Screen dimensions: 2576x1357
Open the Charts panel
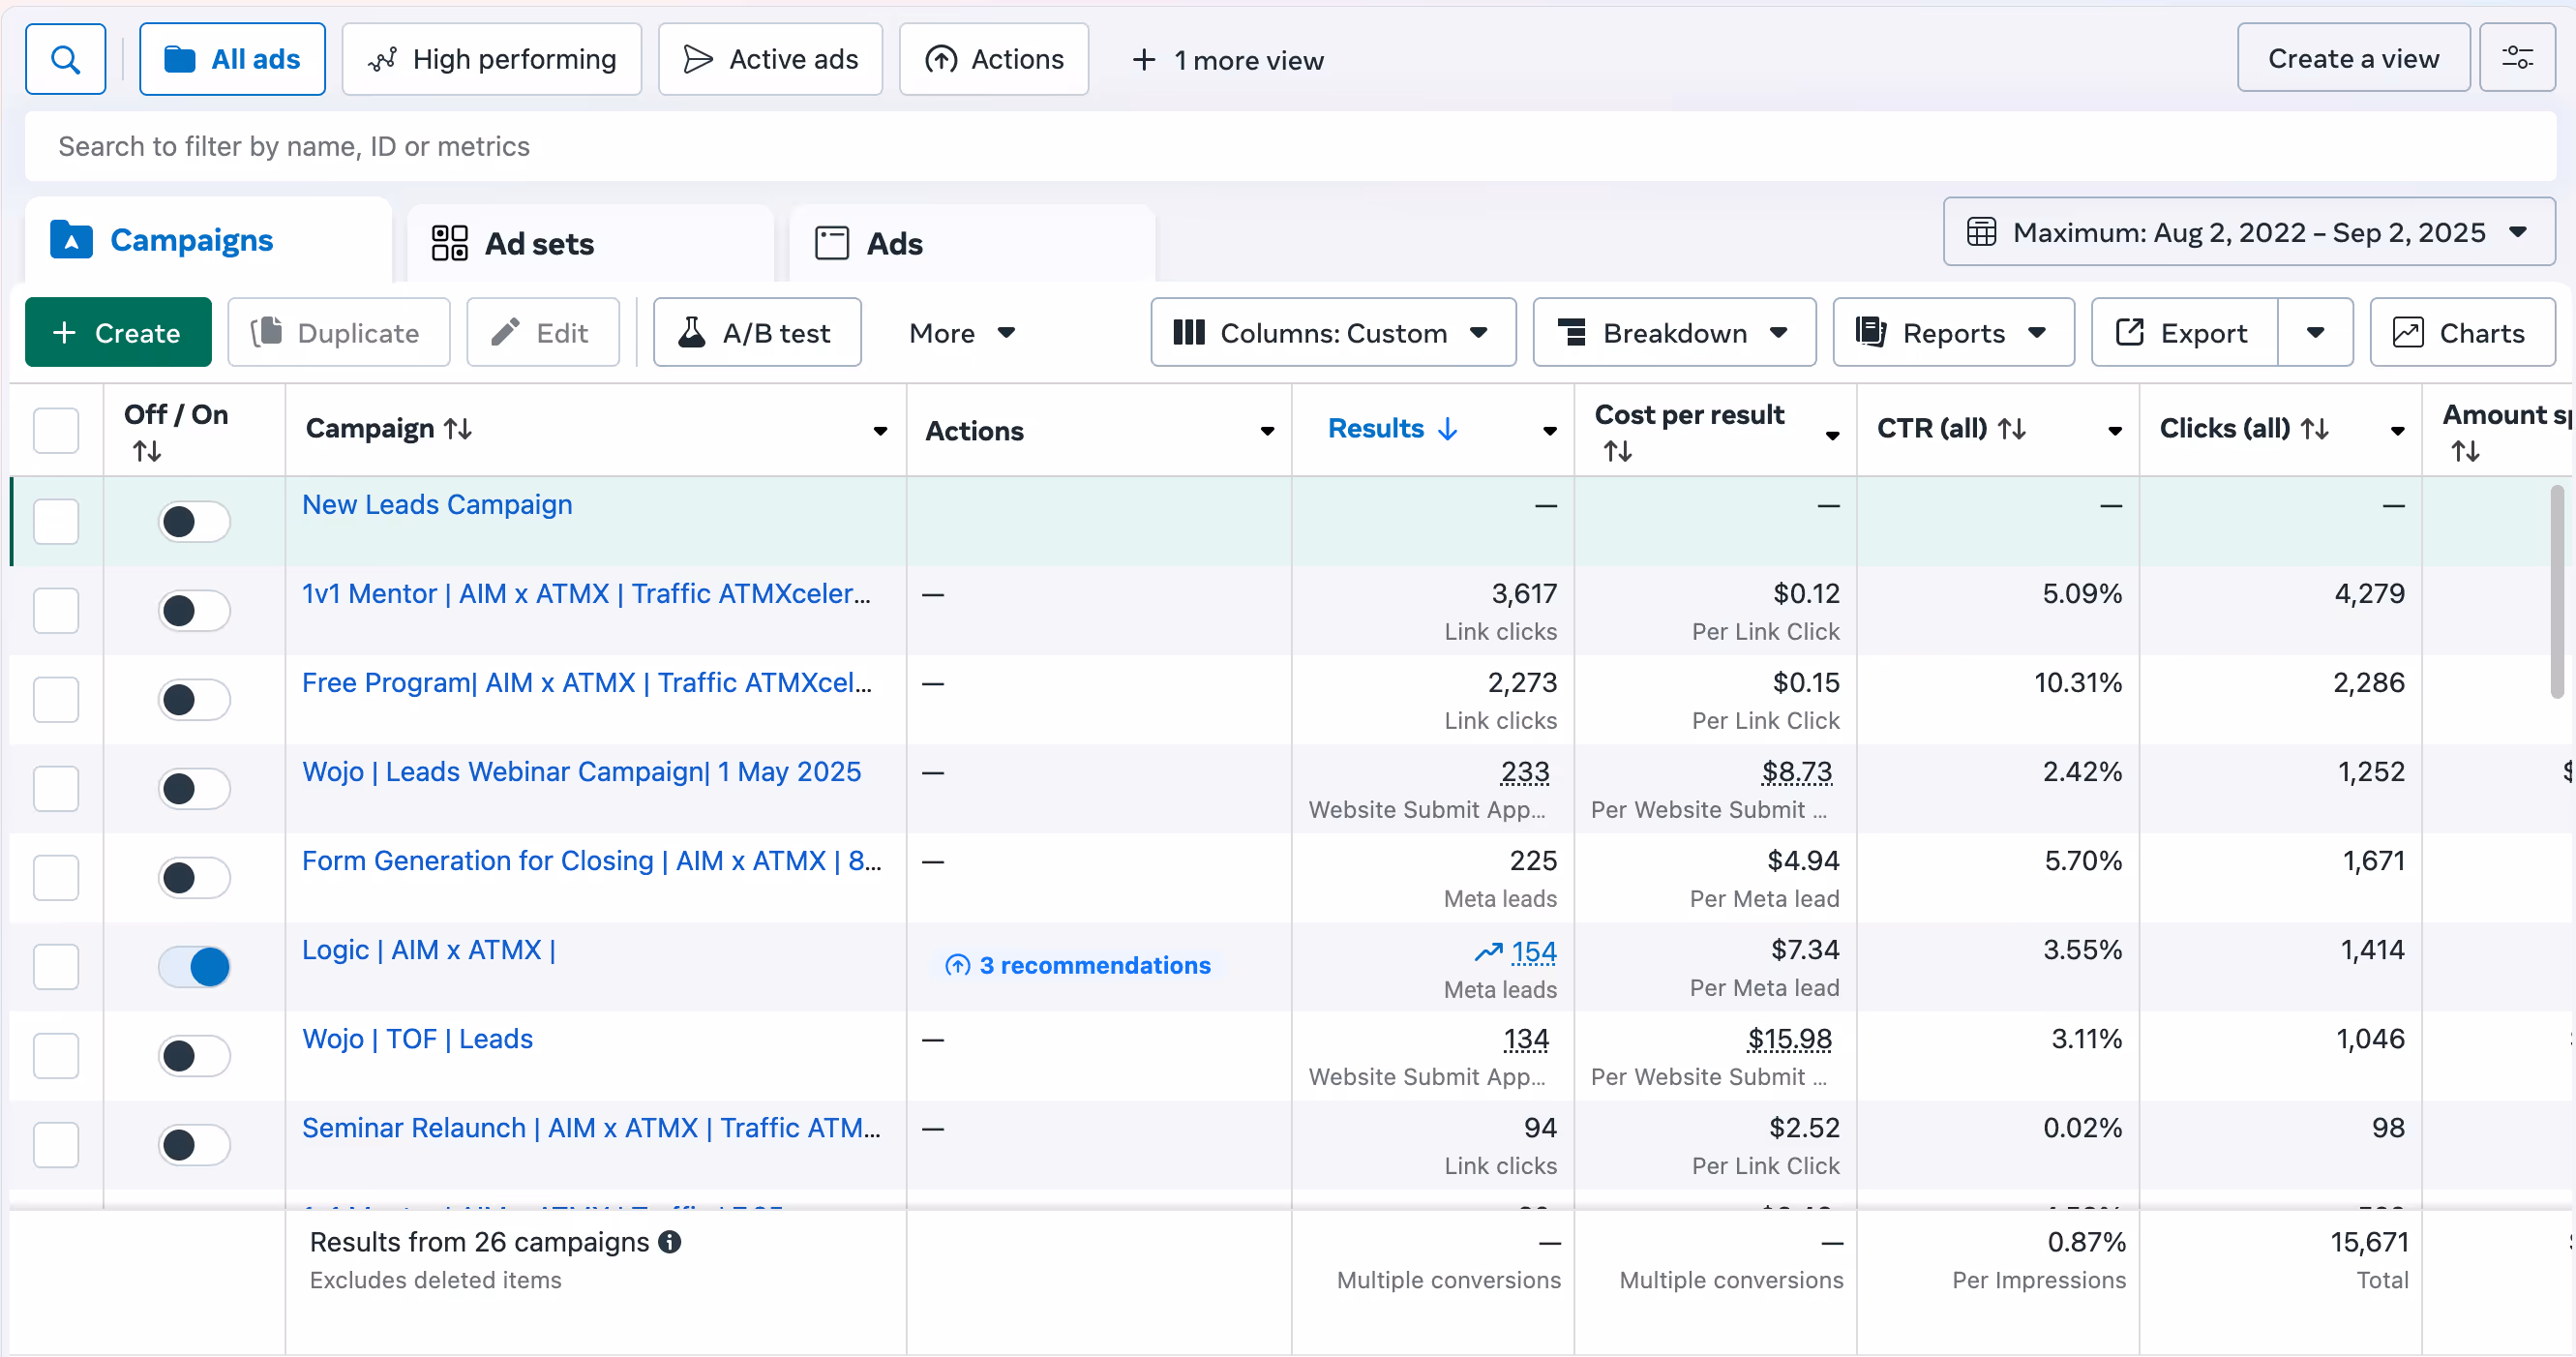2461,333
